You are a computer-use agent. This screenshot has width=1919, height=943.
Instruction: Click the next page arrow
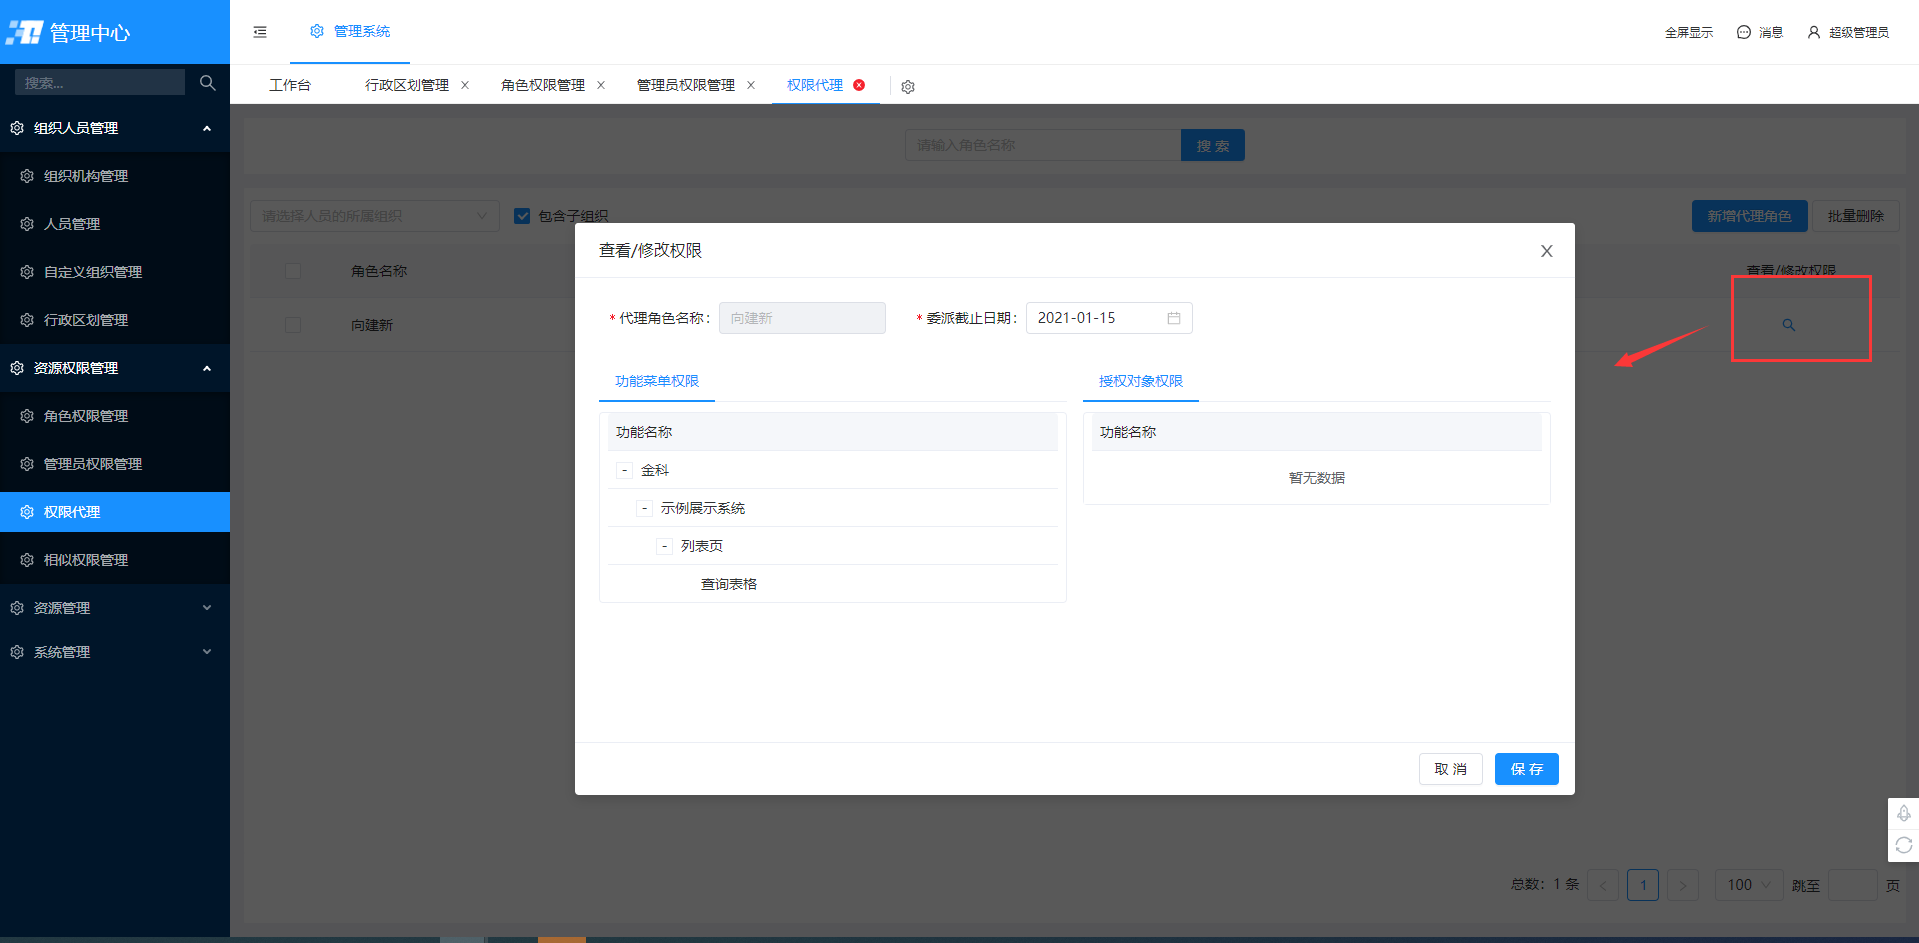(x=1683, y=885)
